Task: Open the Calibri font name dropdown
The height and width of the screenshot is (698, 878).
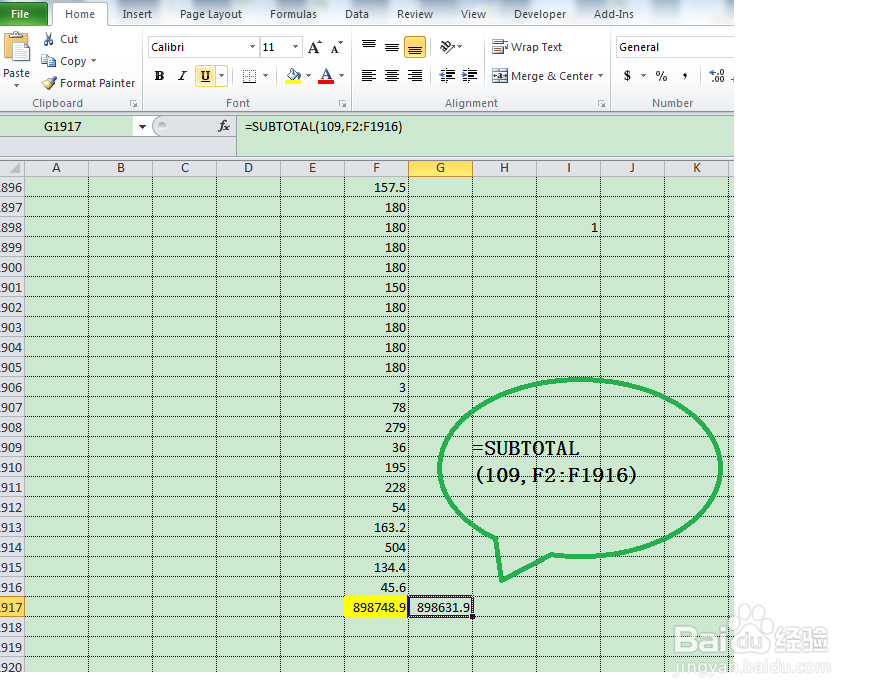Action: (253, 47)
